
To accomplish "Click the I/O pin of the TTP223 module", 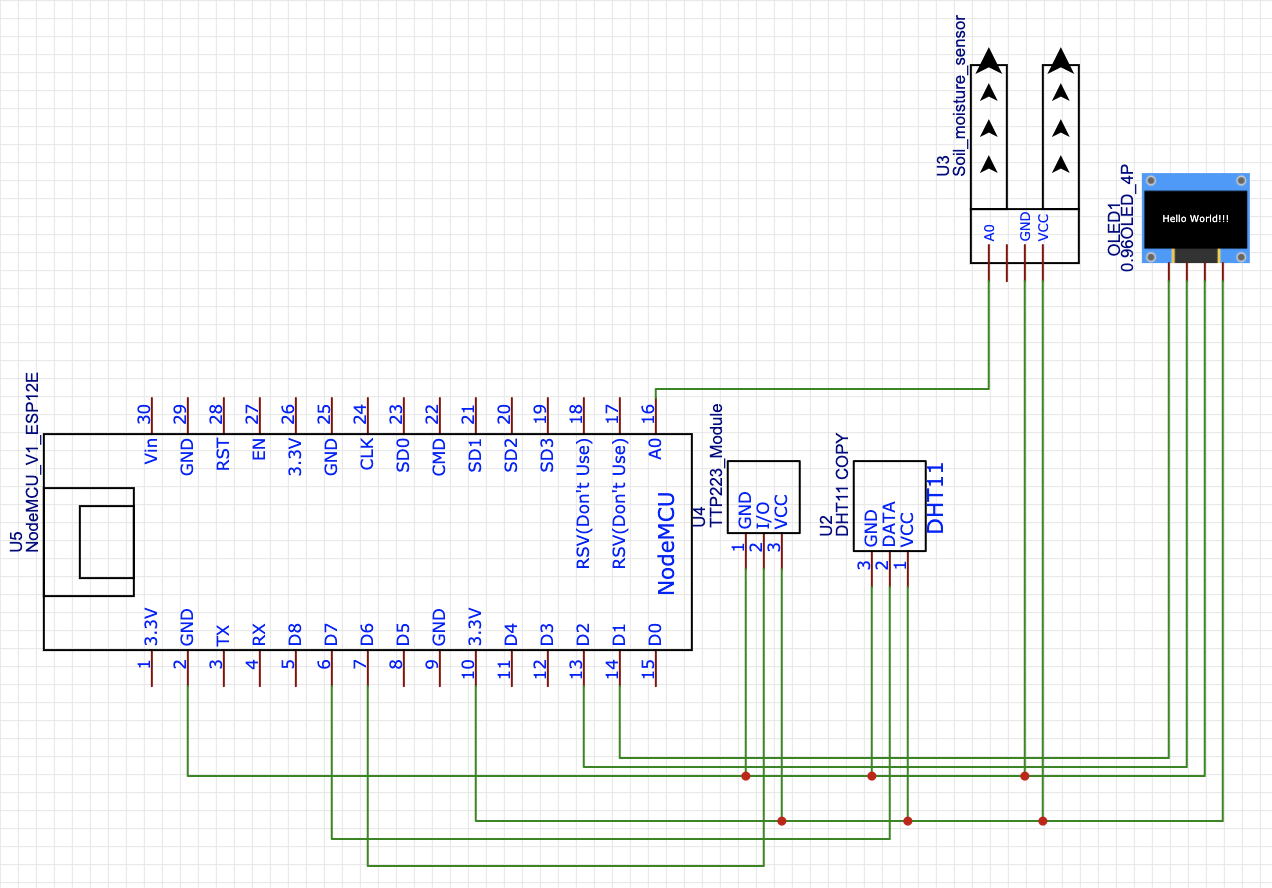I will click(x=761, y=515).
